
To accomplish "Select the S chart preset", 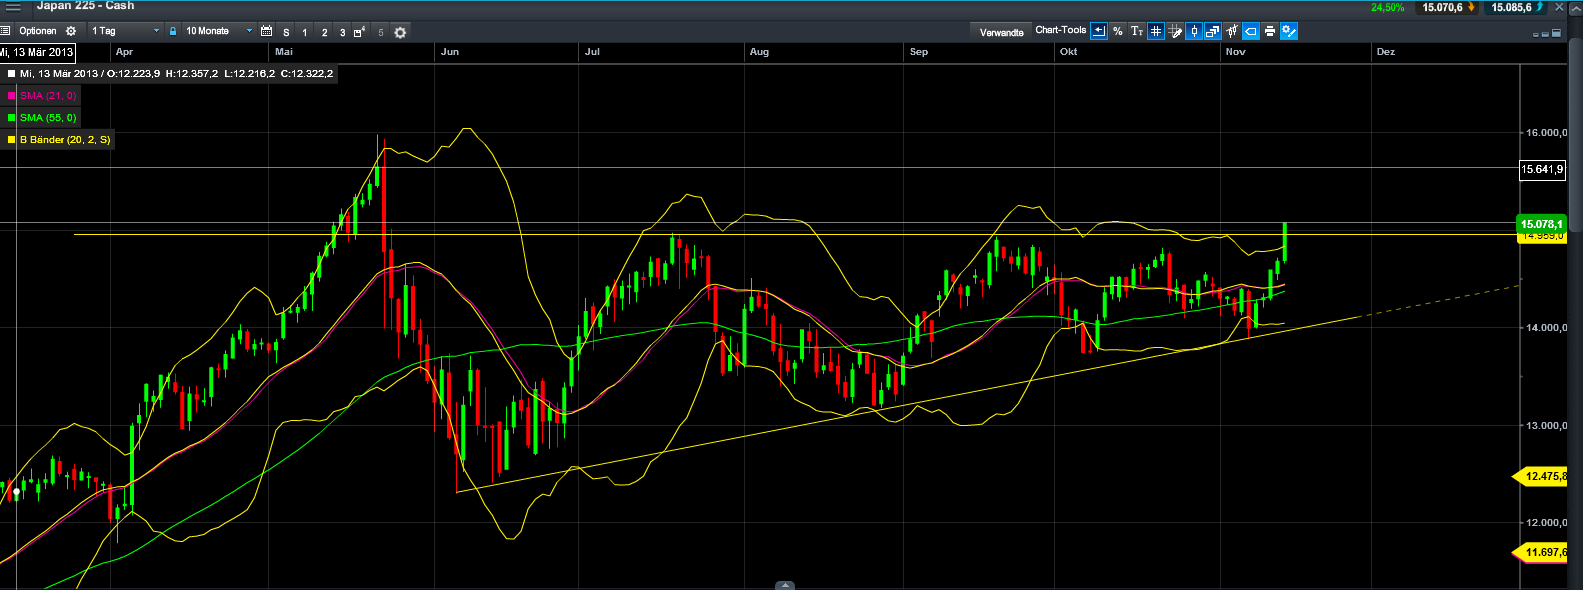I will pos(286,32).
